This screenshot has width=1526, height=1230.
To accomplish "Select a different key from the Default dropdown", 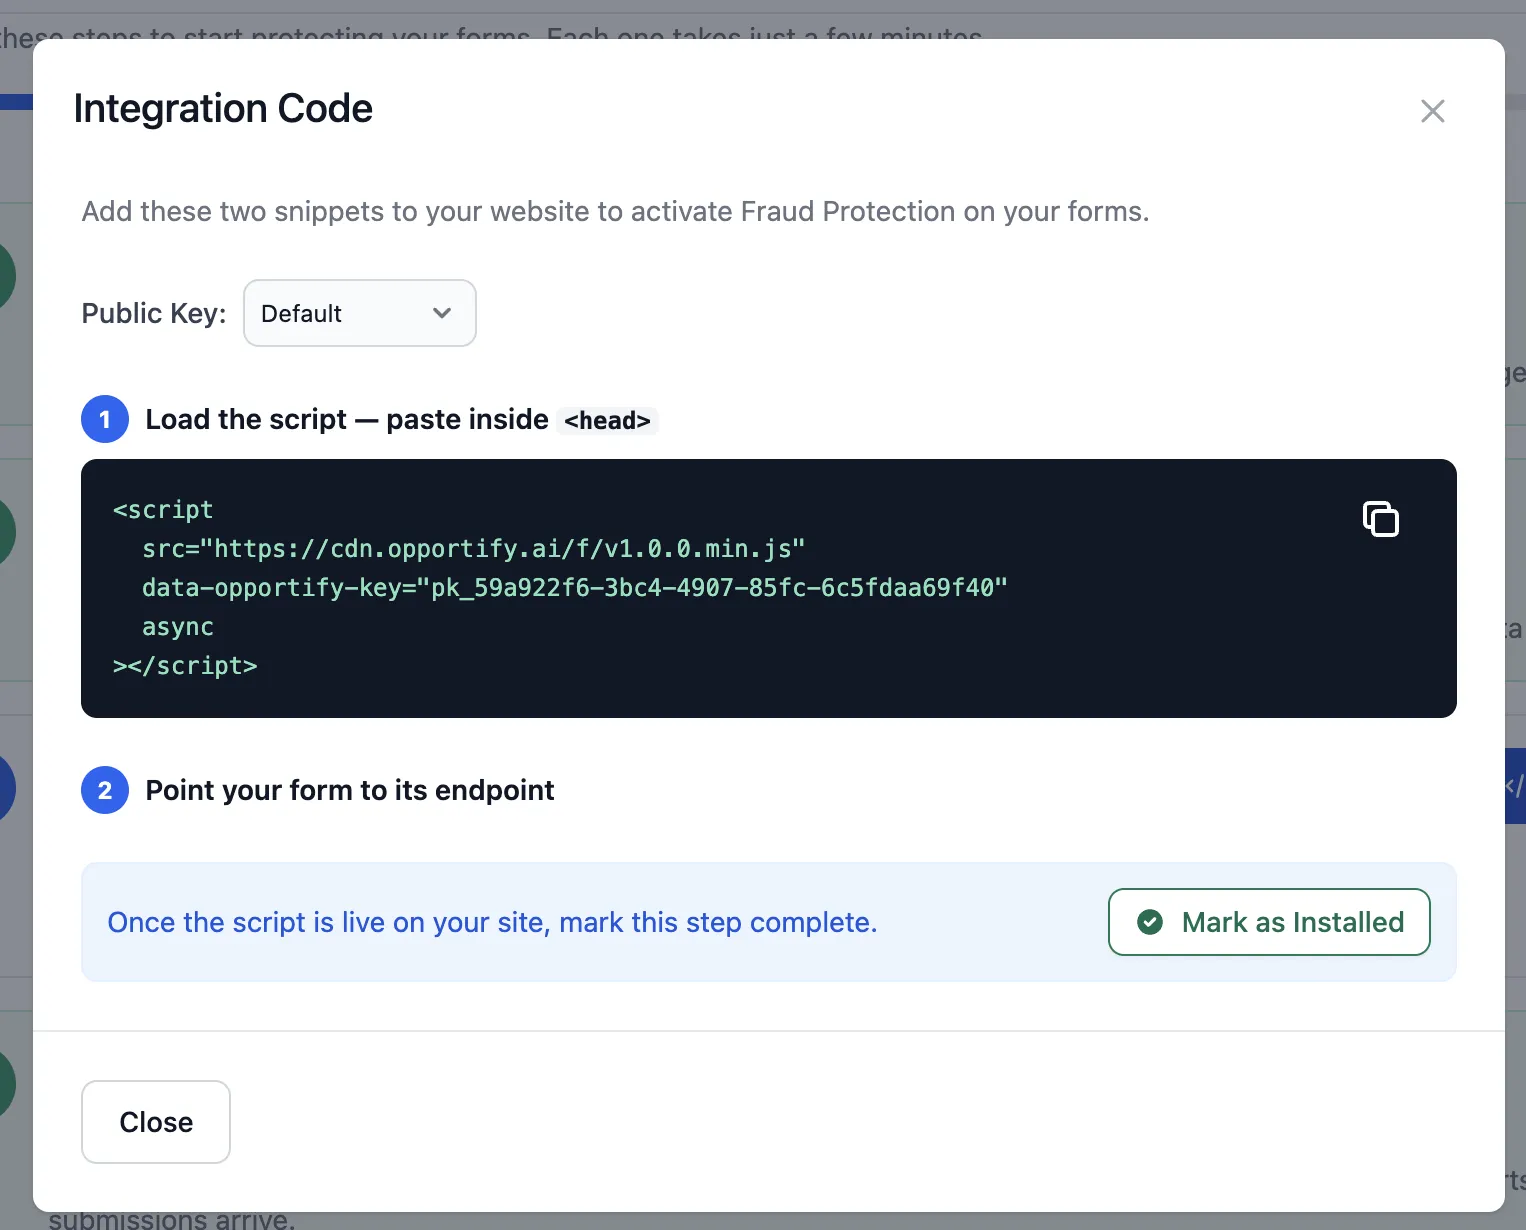I will coord(359,313).
